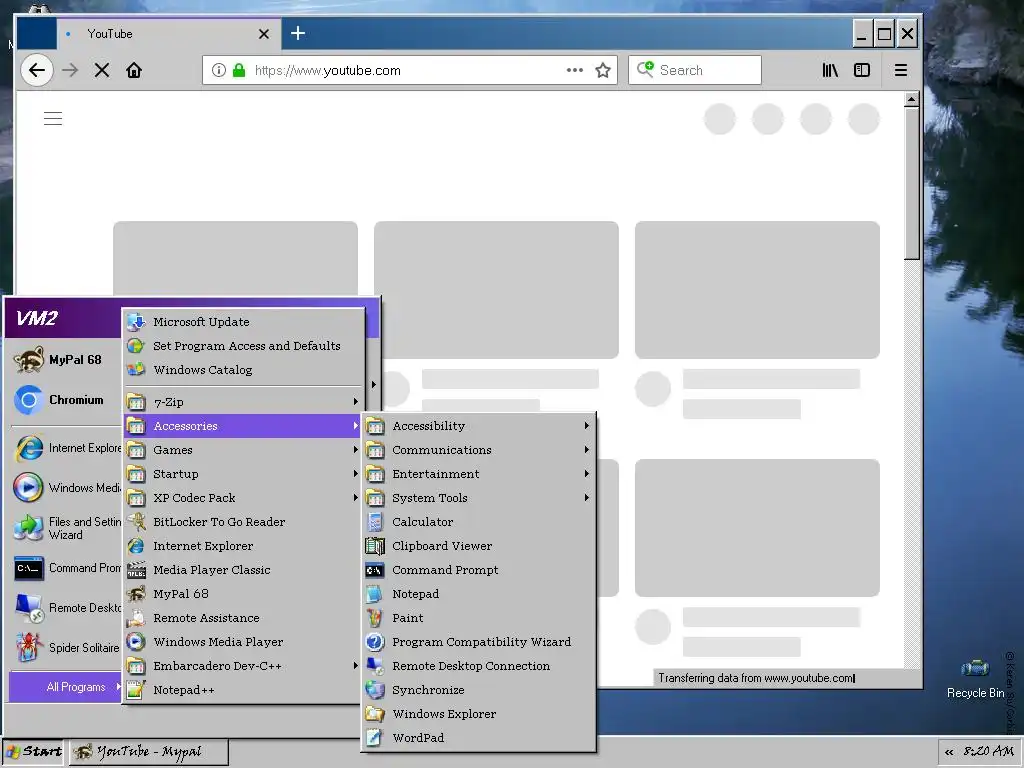Close the YouTube tab
This screenshot has width=1024, height=768.
pyautogui.click(x=264, y=34)
